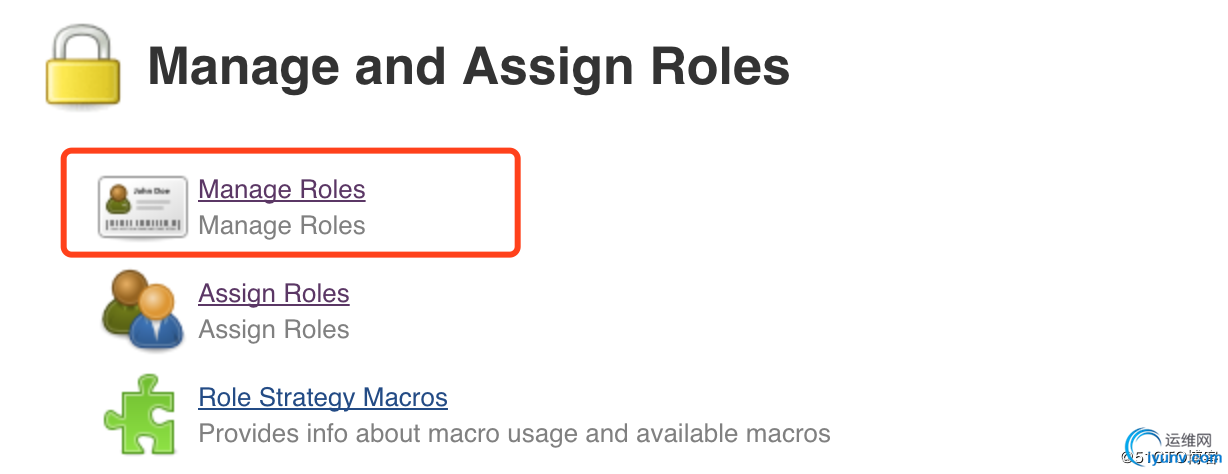Follow the Assign Roles link
Viewport: 1228px width, 474px height.
[x=274, y=293]
